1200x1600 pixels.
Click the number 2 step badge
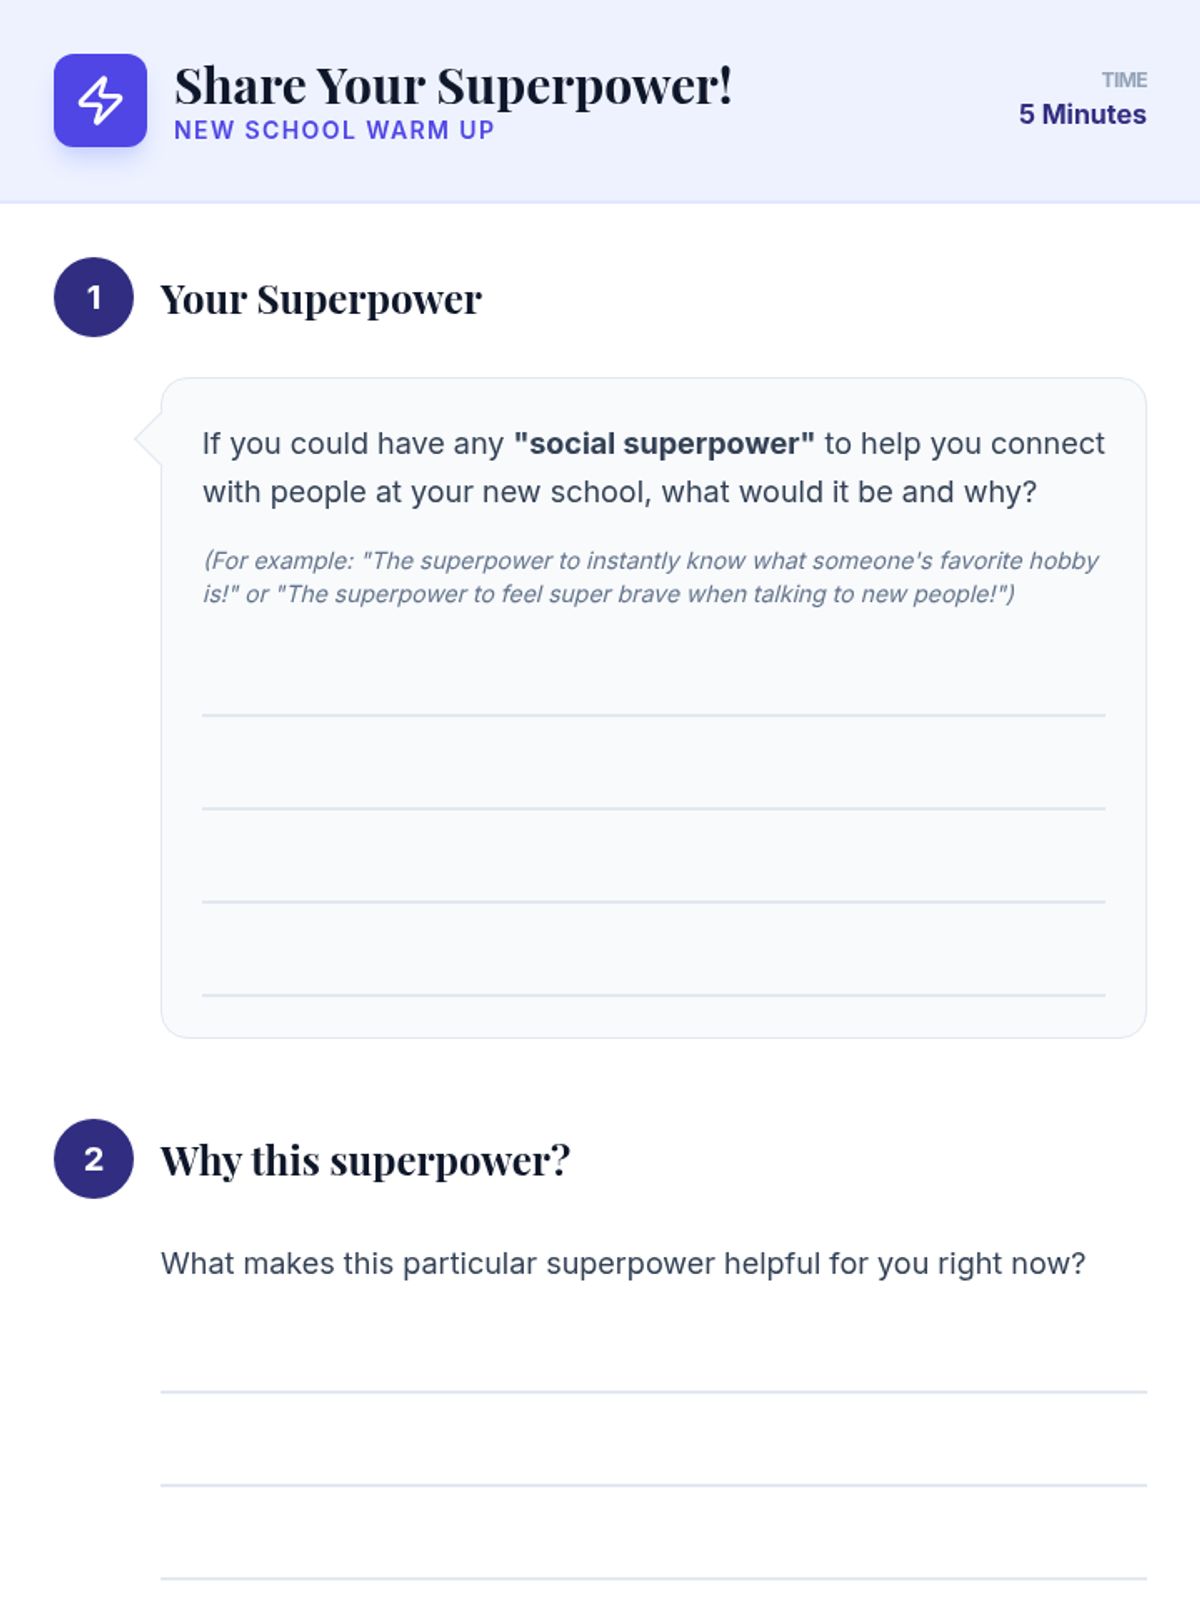[93, 1158]
